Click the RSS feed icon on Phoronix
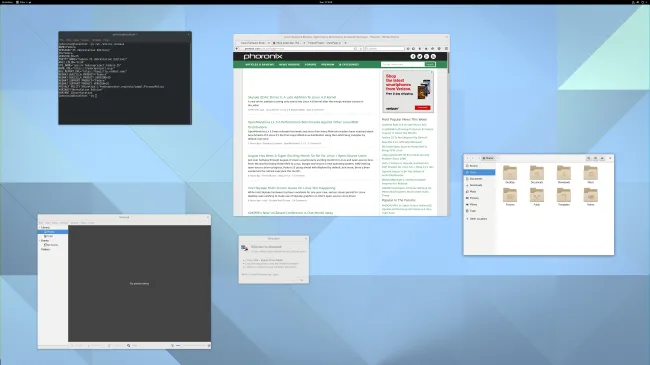650x365 pixels. pyautogui.click(x=433, y=56)
